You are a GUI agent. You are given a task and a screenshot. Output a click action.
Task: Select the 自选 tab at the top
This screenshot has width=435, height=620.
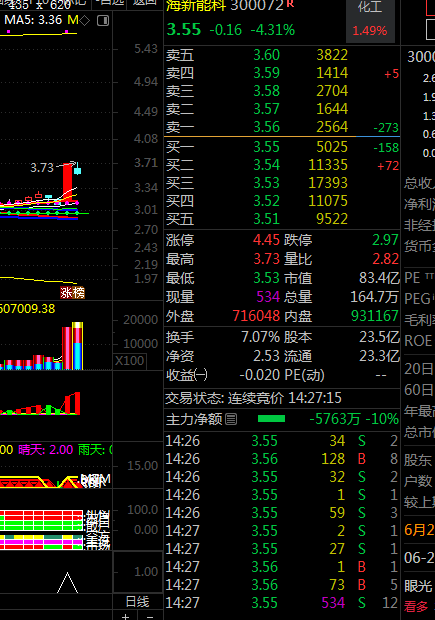coord(112,2)
